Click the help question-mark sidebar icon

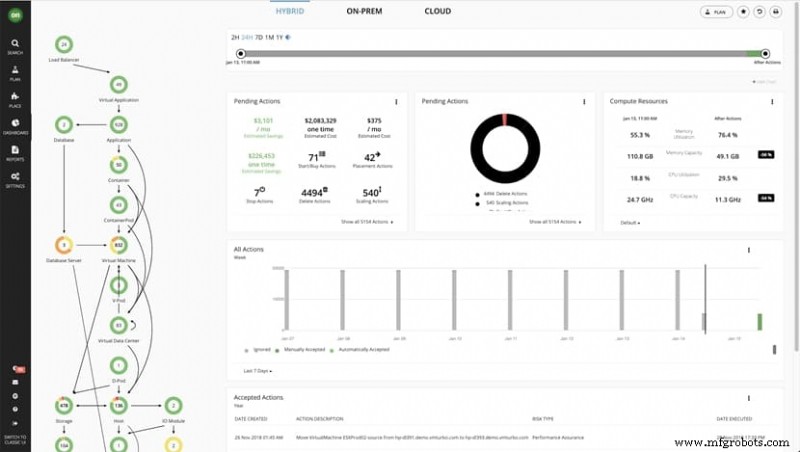15,409
